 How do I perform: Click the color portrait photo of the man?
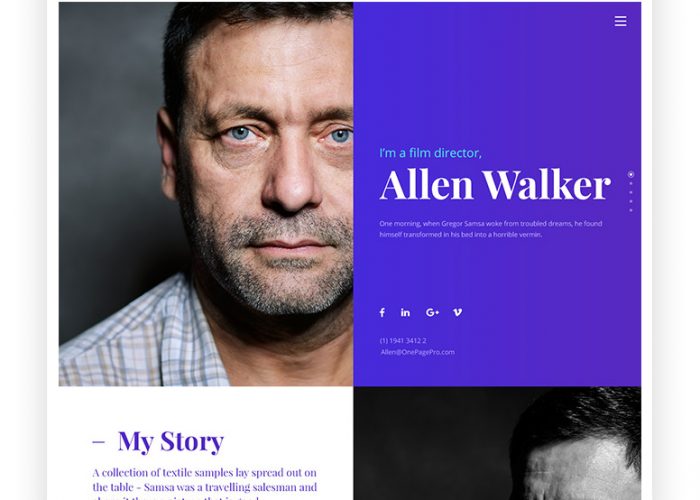pos(206,194)
